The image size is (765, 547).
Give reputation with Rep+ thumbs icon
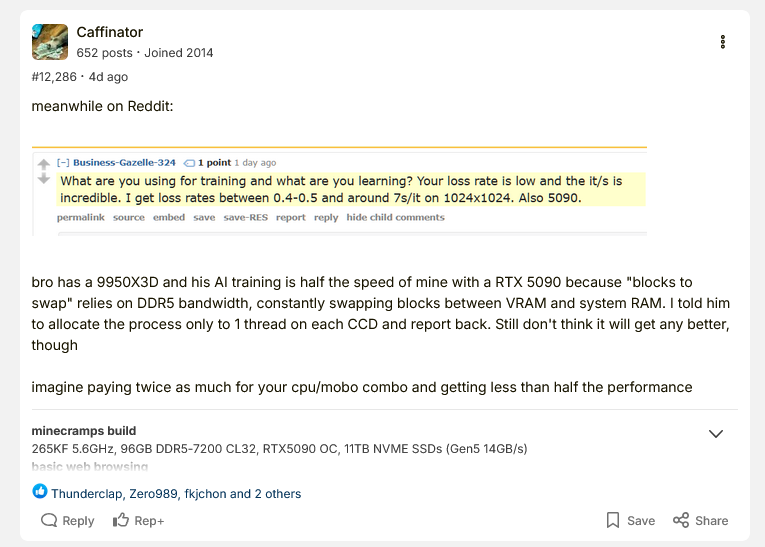(x=121, y=520)
